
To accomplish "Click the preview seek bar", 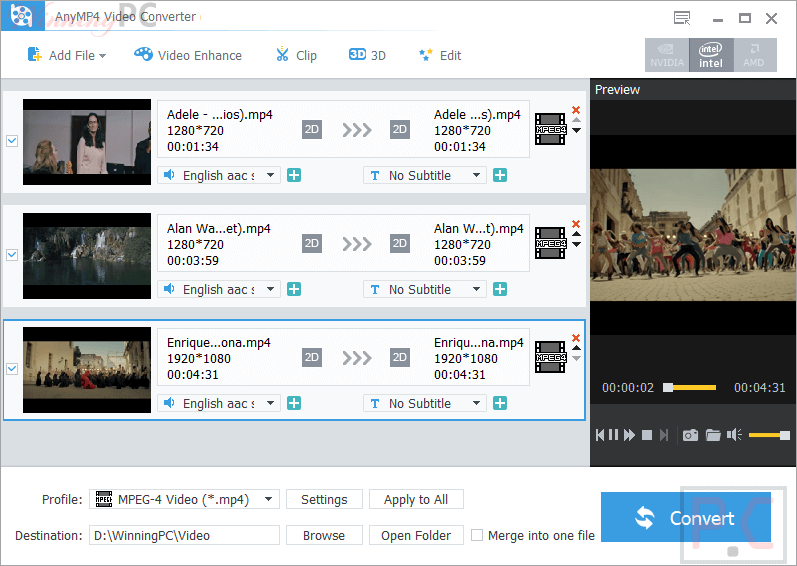I will [x=690, y=388].
